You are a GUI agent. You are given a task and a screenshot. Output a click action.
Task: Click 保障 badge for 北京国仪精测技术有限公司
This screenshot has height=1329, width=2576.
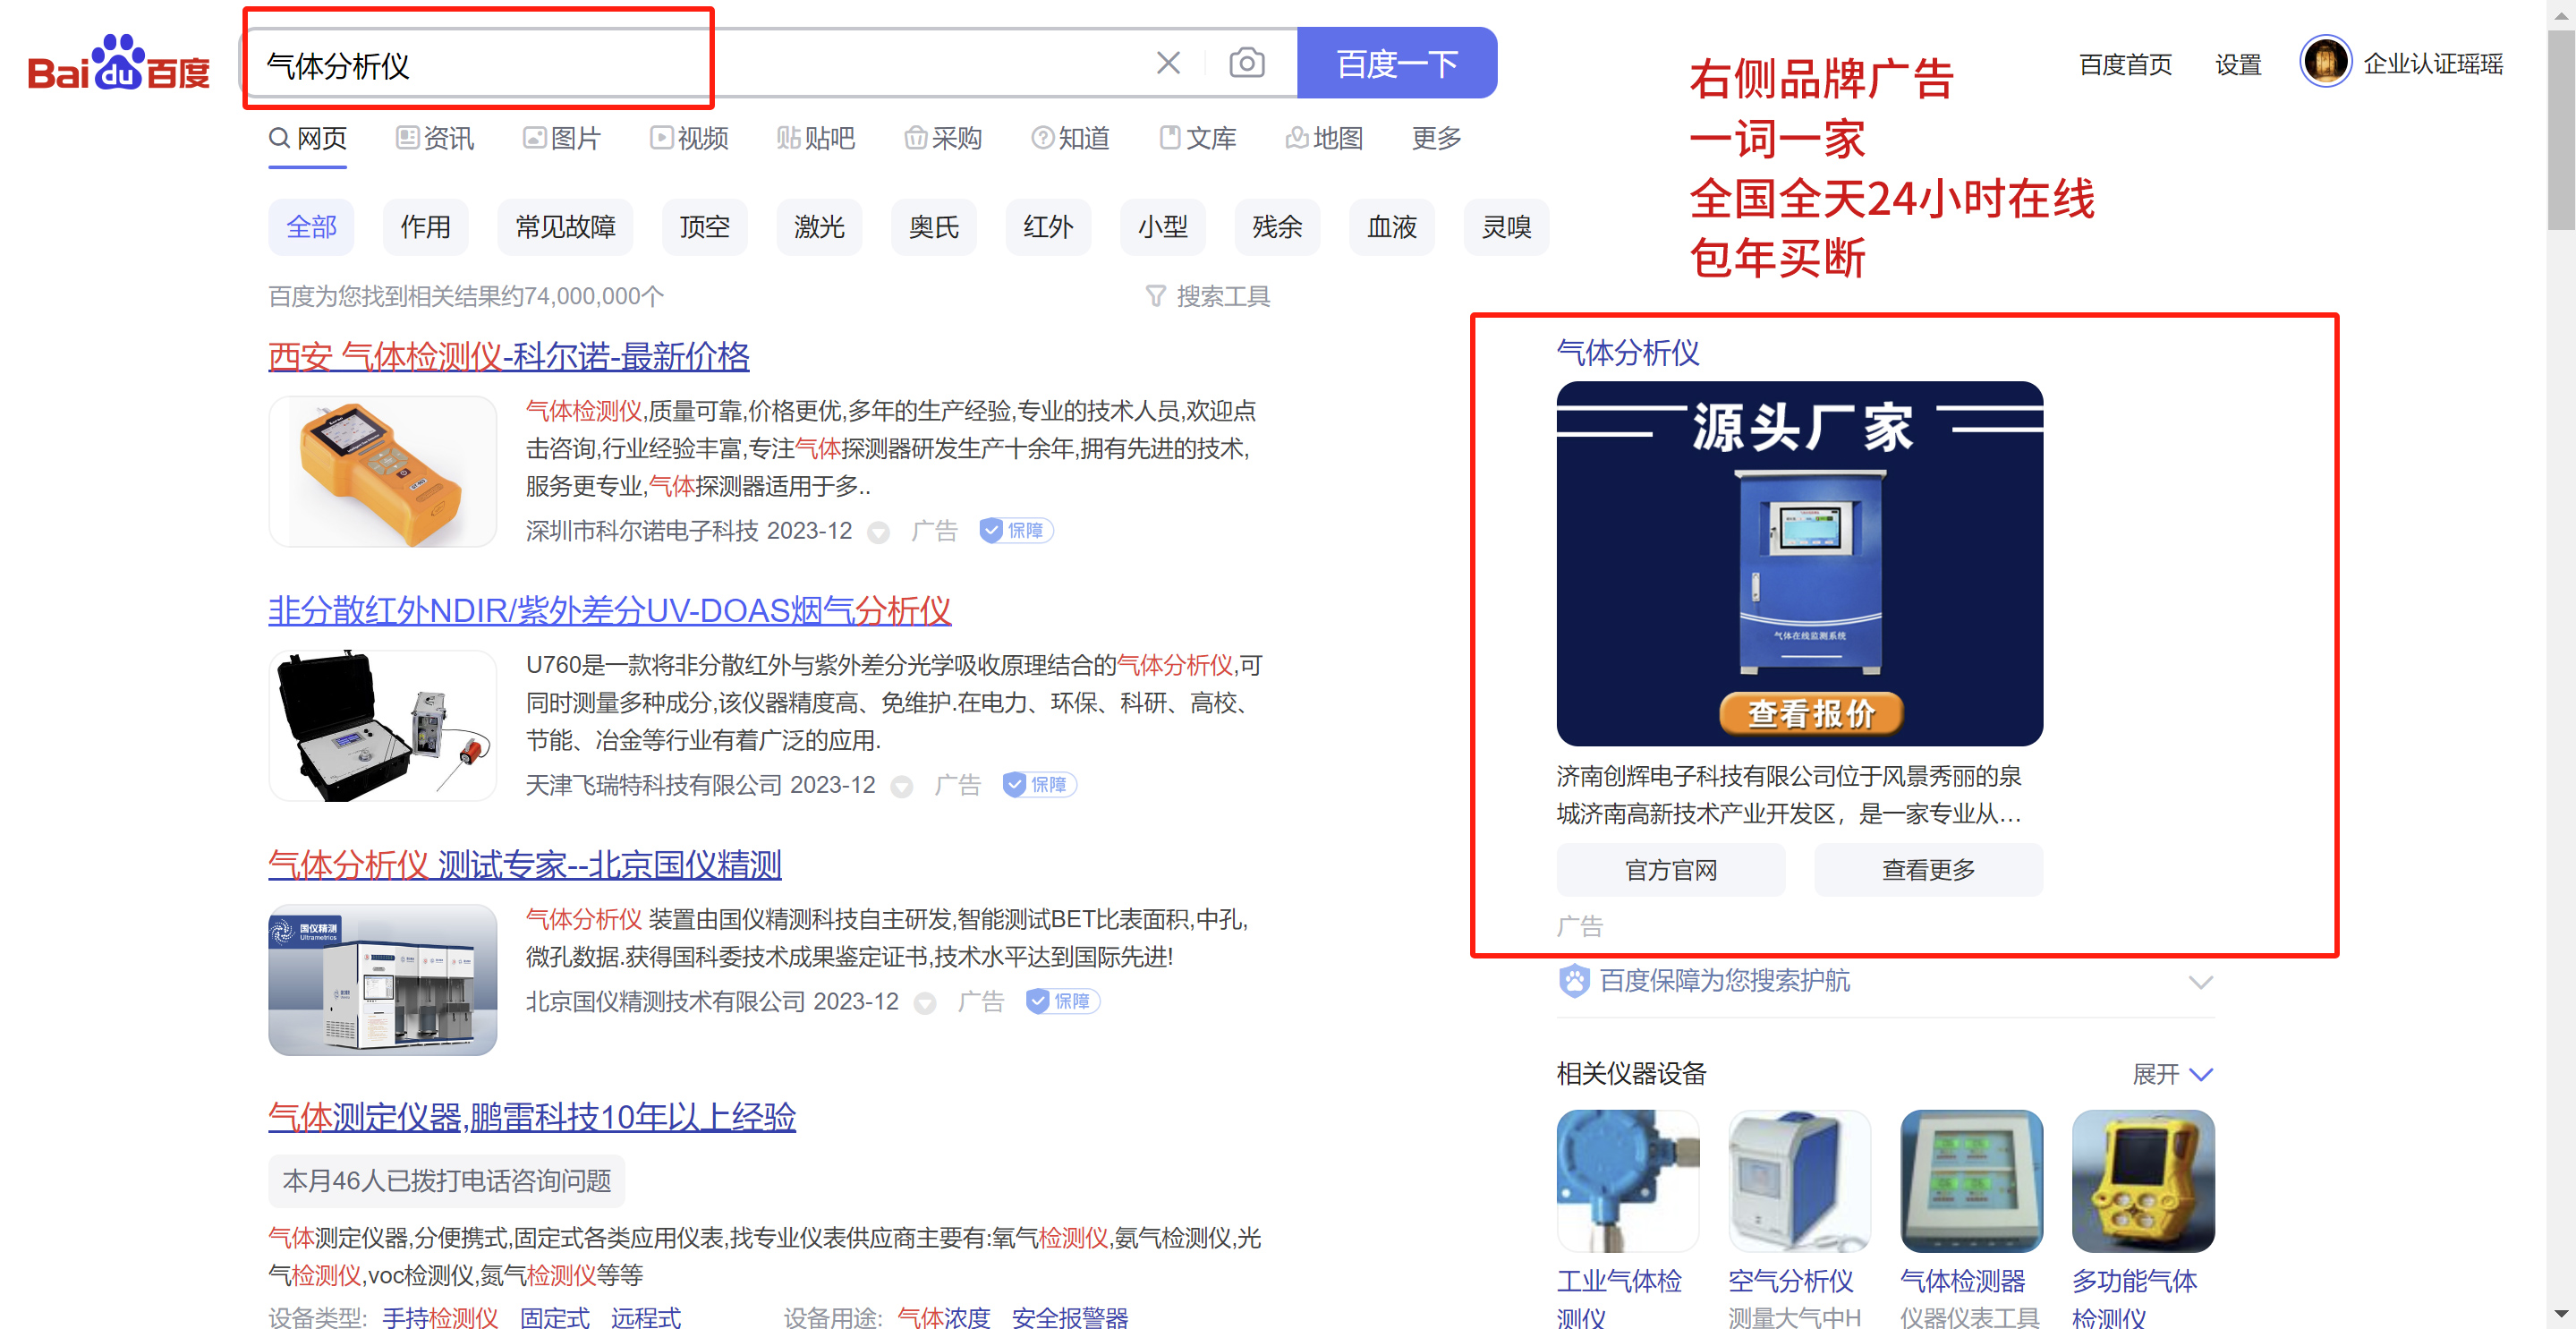point(1062,1001)
